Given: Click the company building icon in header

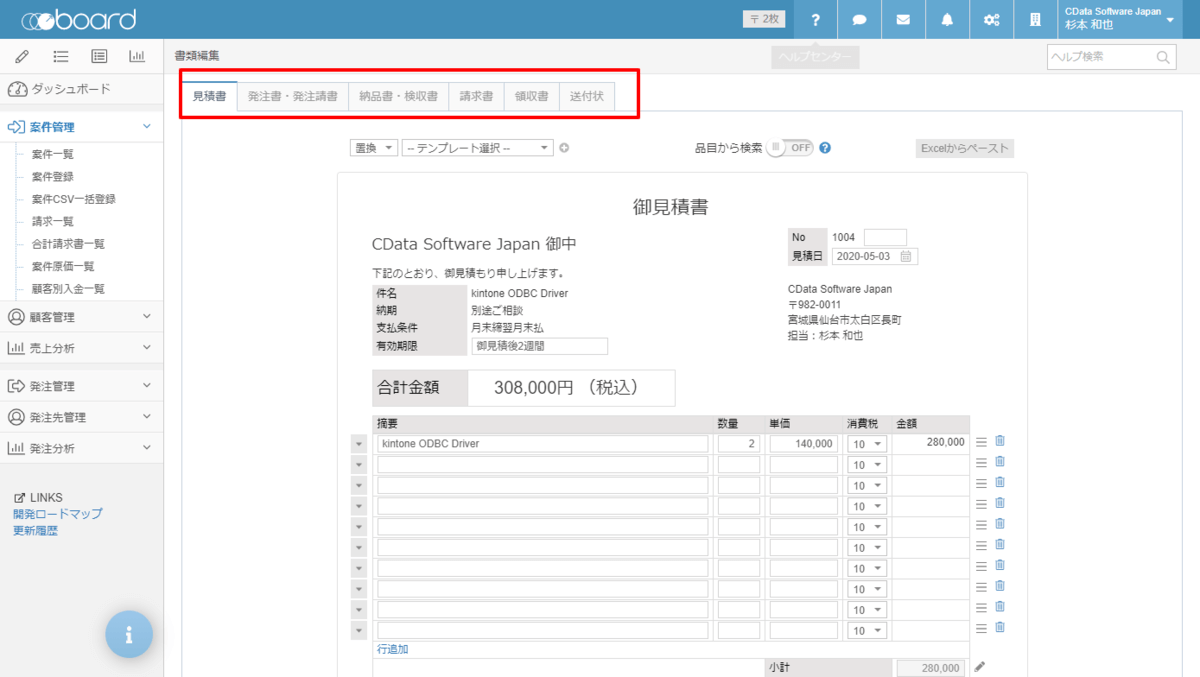Looking at the screenshot, I should click(1035, 20).
